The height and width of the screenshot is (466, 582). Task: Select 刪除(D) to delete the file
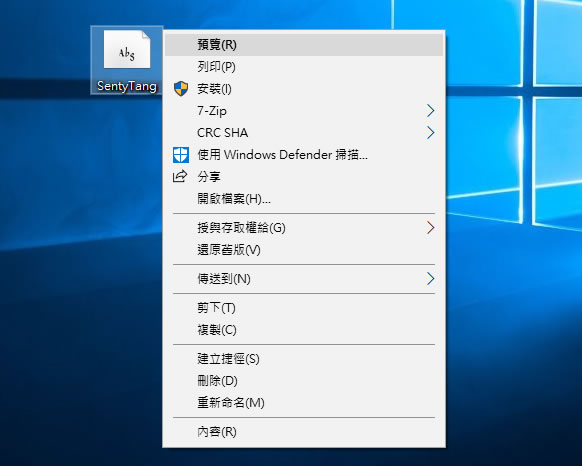click(304, 381)
